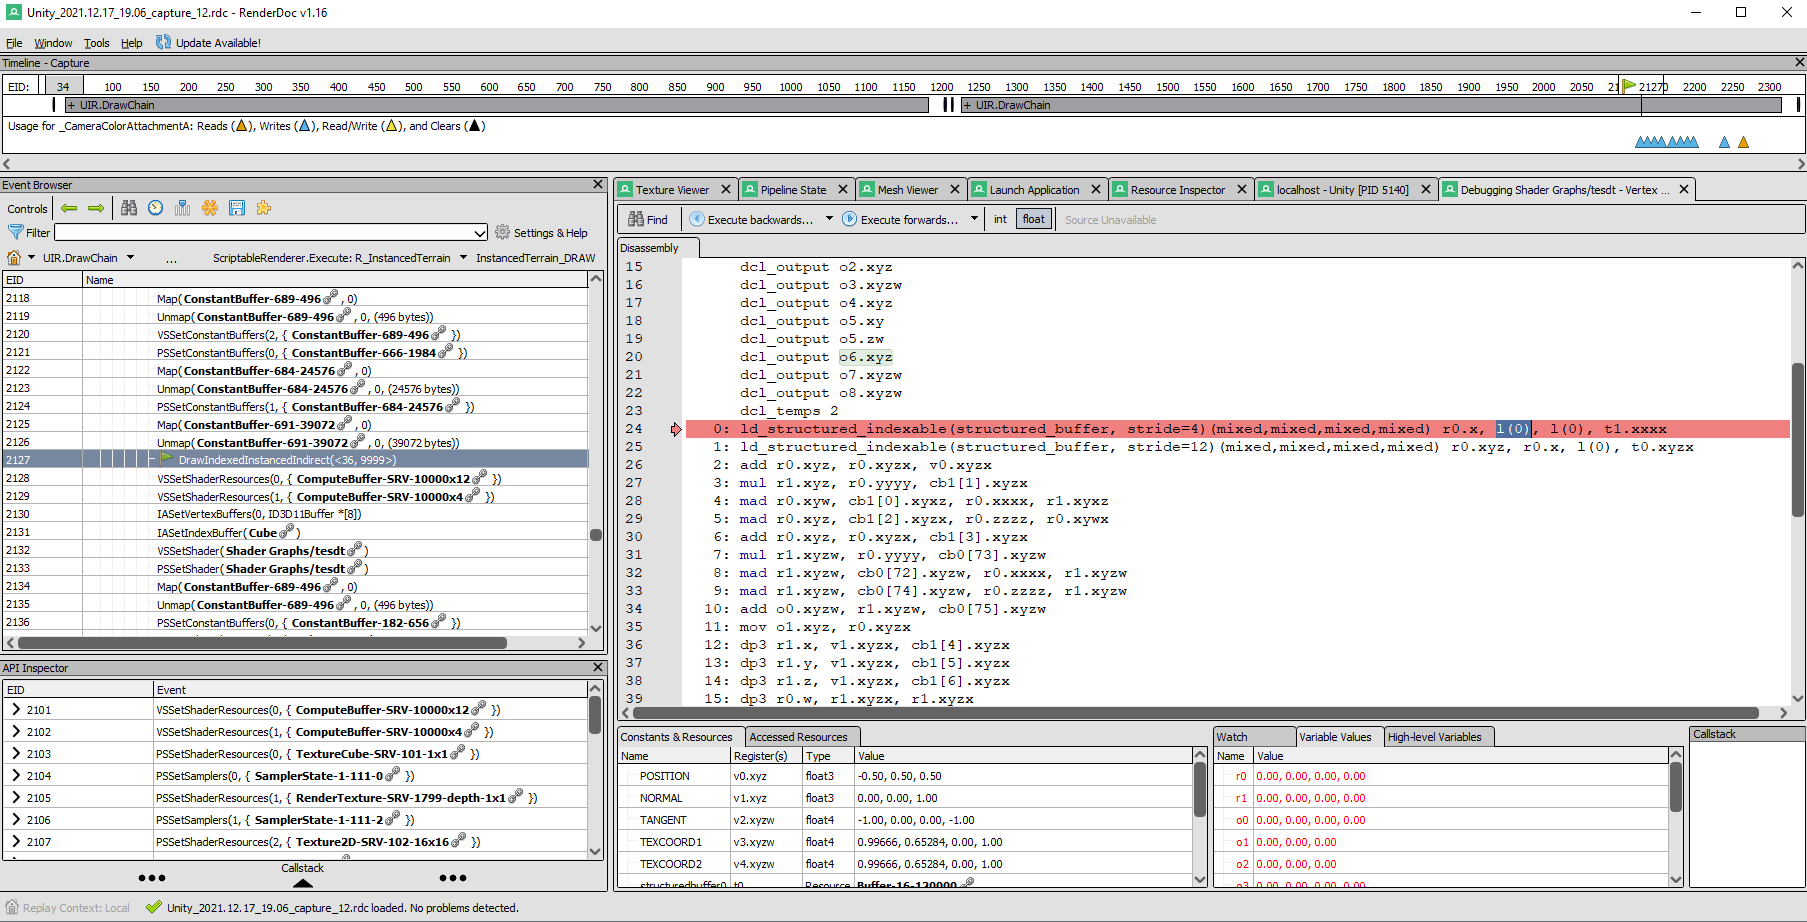Click the Event Browser horizontal scrollbar

[x=262, y=643]
